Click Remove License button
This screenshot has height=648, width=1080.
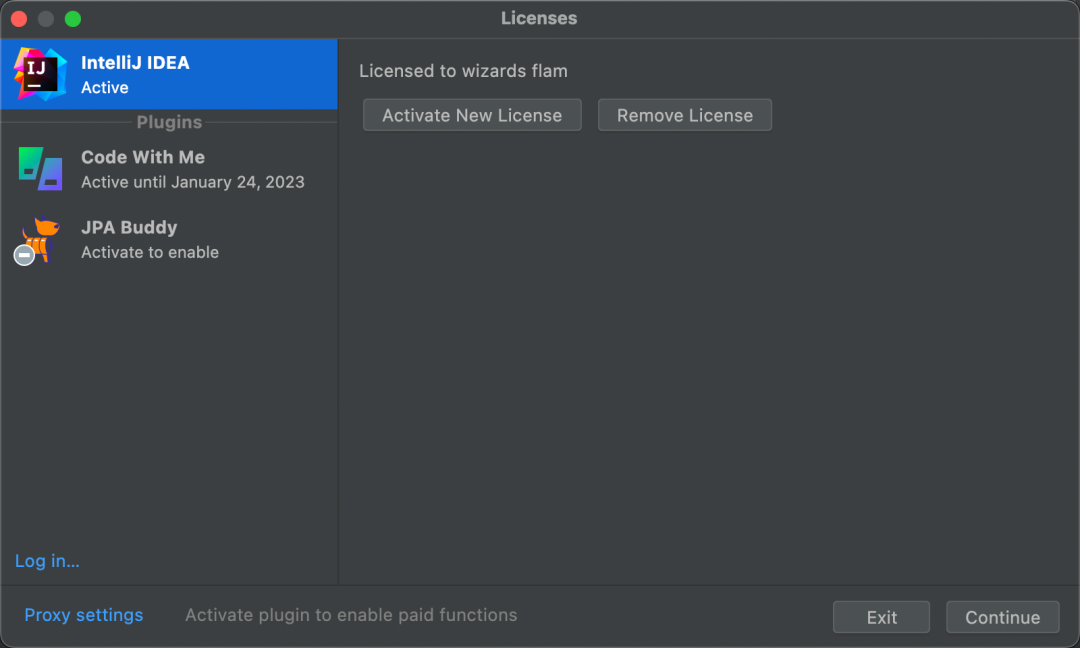[x=685, y=115]
